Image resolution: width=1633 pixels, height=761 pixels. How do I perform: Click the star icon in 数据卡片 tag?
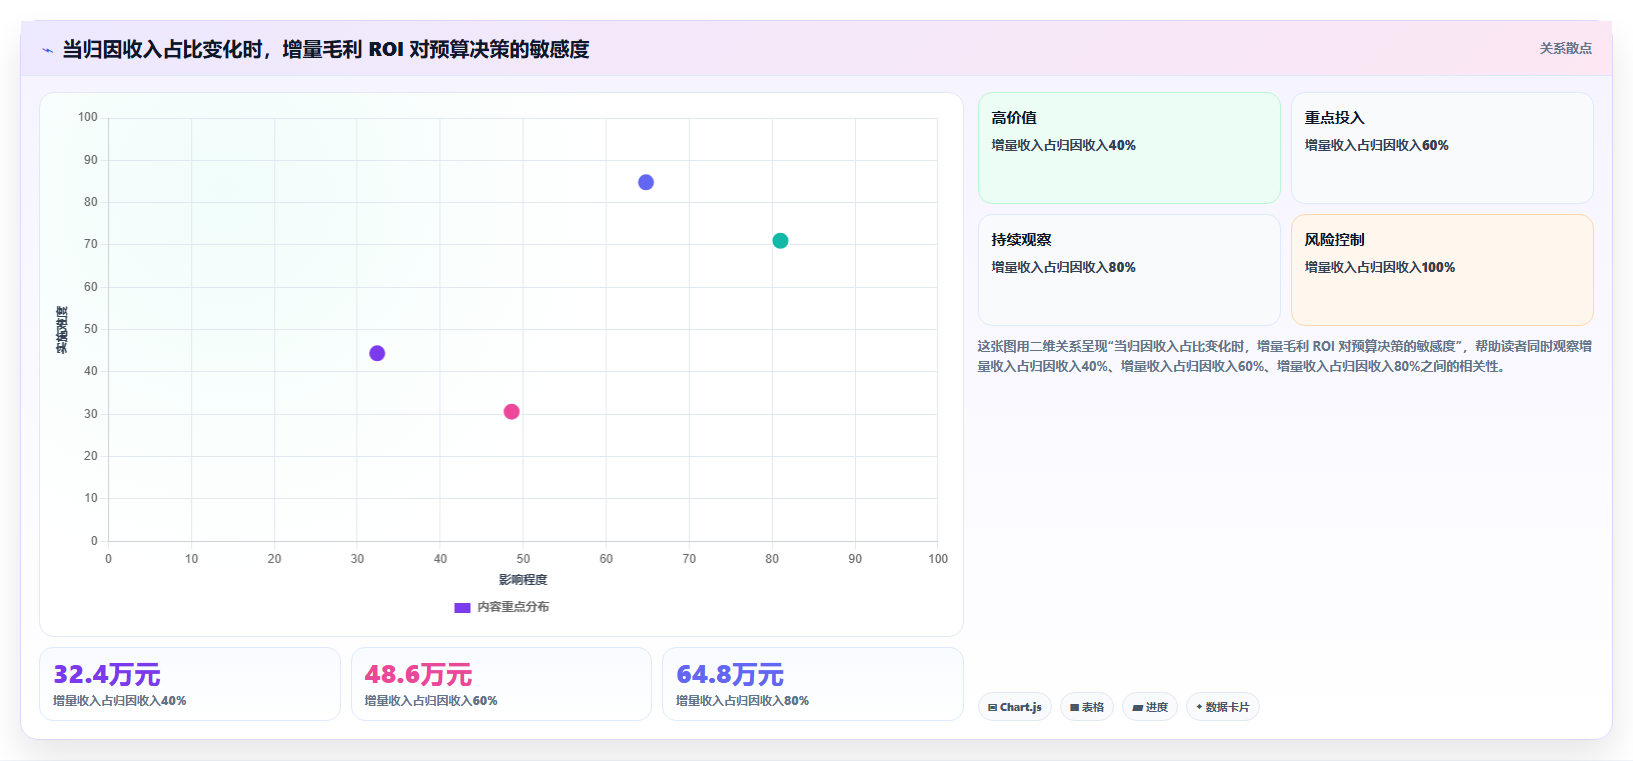coord(1199,707)
